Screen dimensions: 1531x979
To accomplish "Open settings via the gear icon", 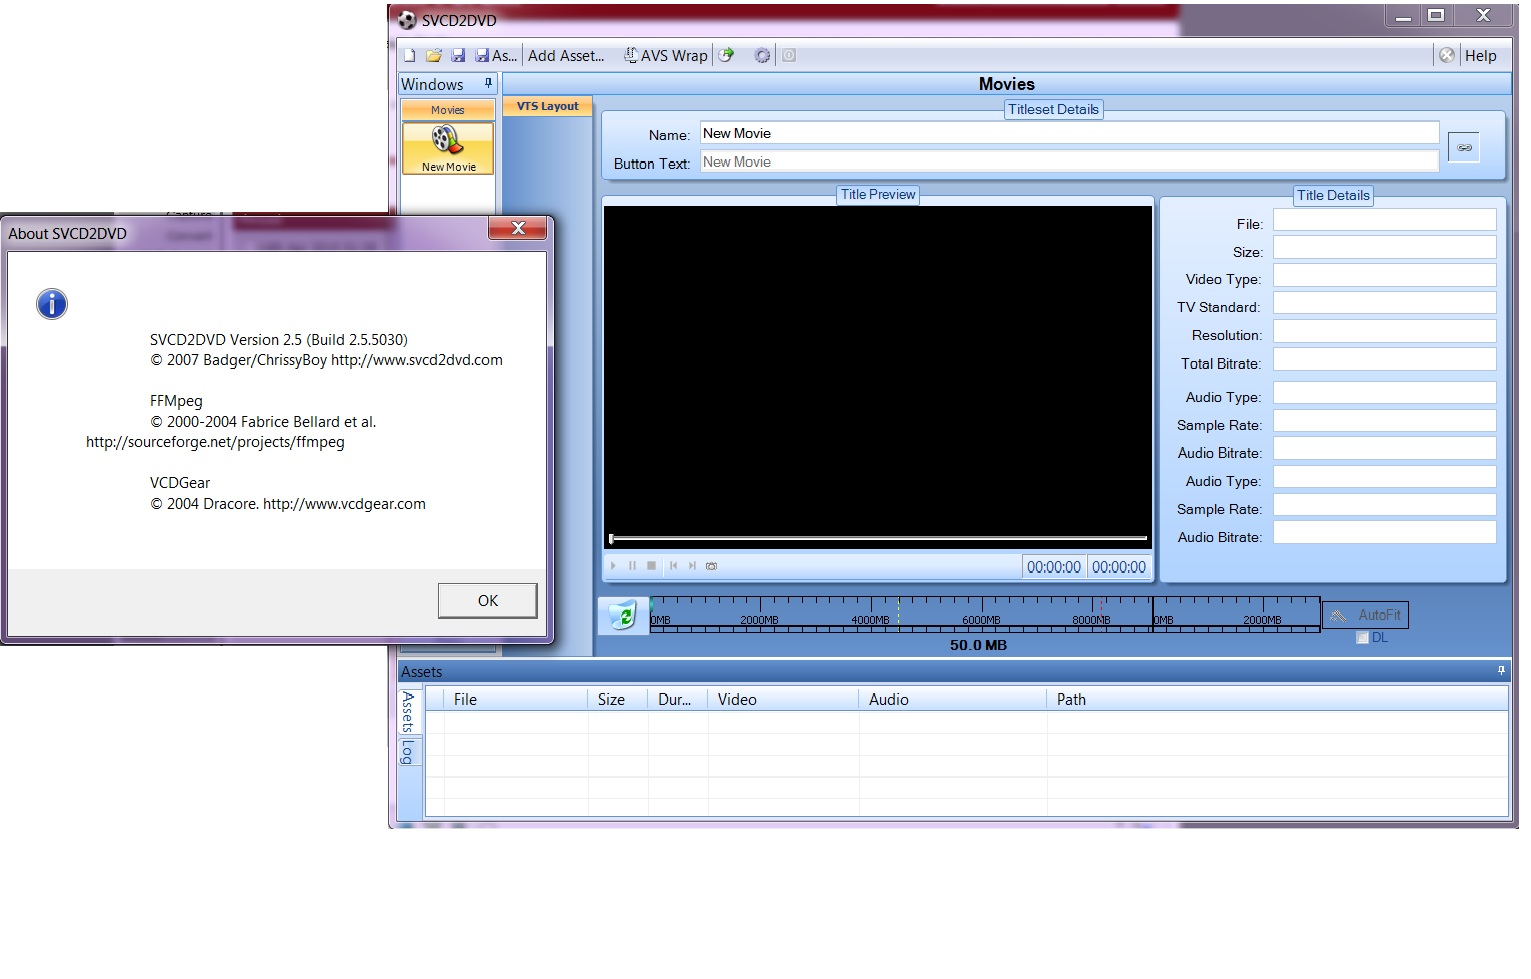I will point(762,56).
